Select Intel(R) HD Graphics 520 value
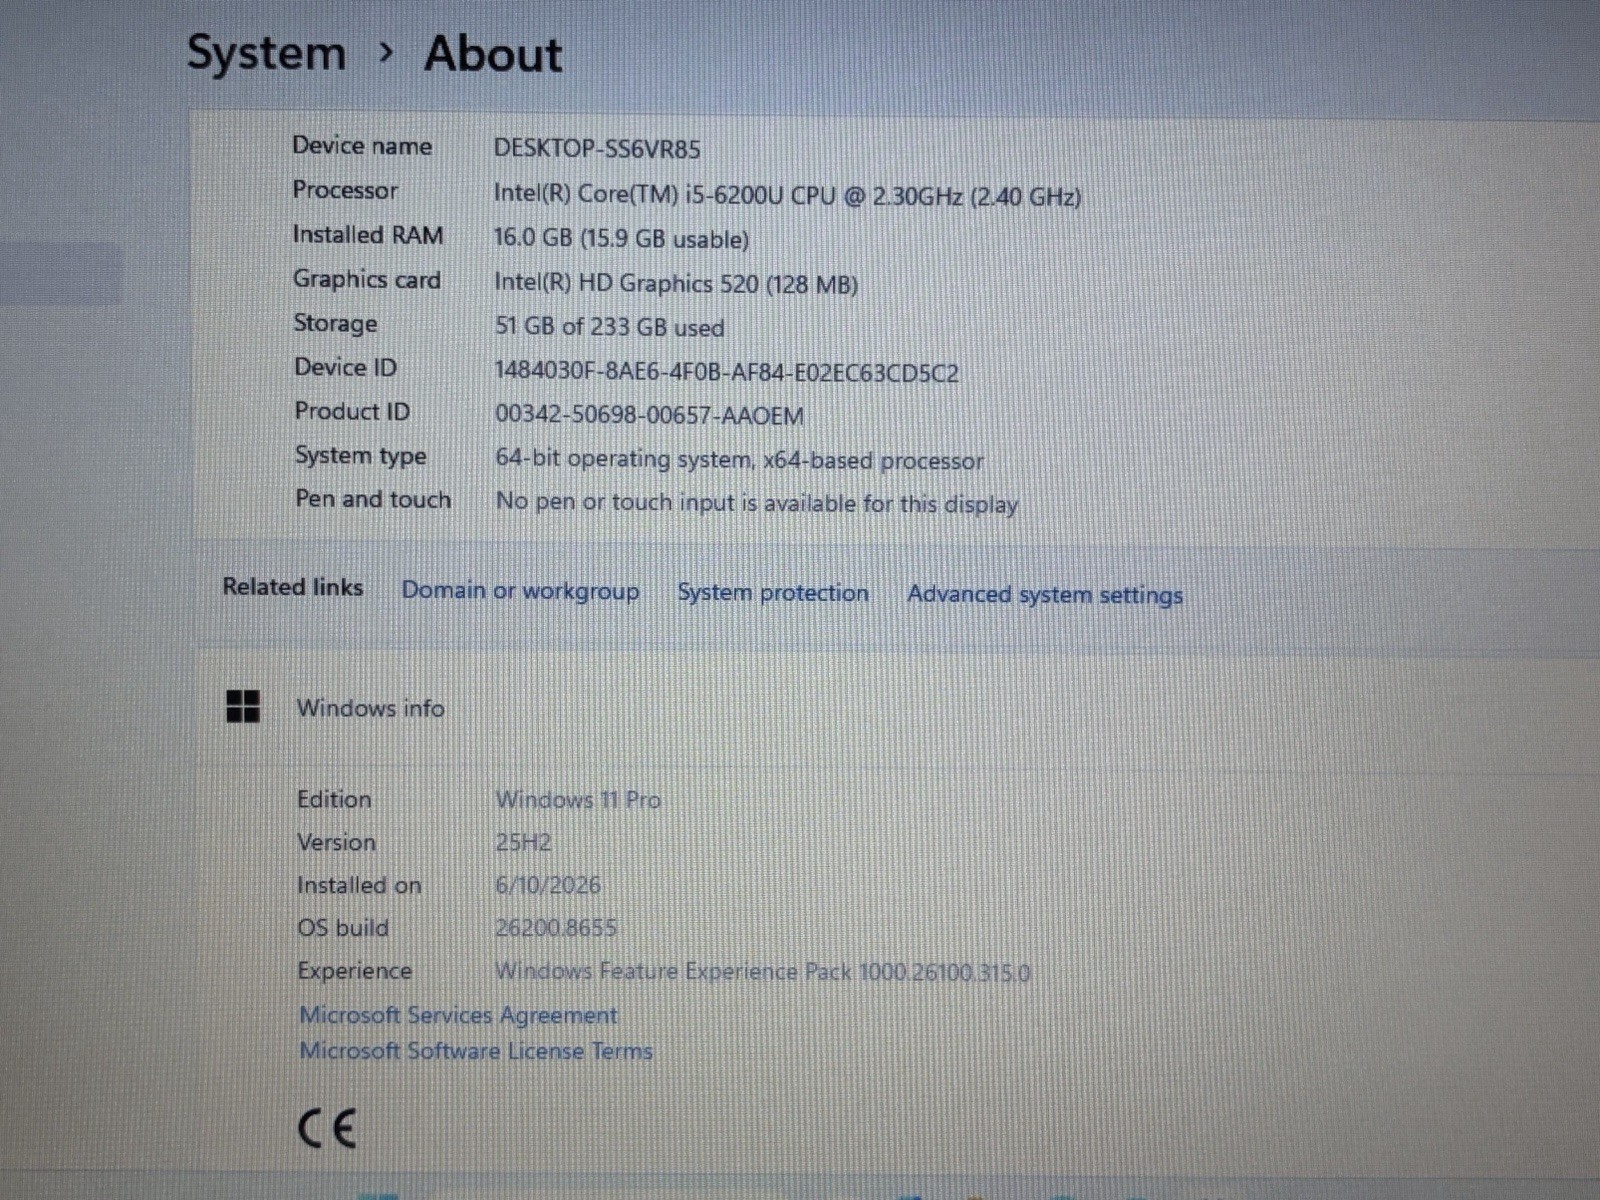This screenshot has height=1200, width=1600. [x=676, y=284]
